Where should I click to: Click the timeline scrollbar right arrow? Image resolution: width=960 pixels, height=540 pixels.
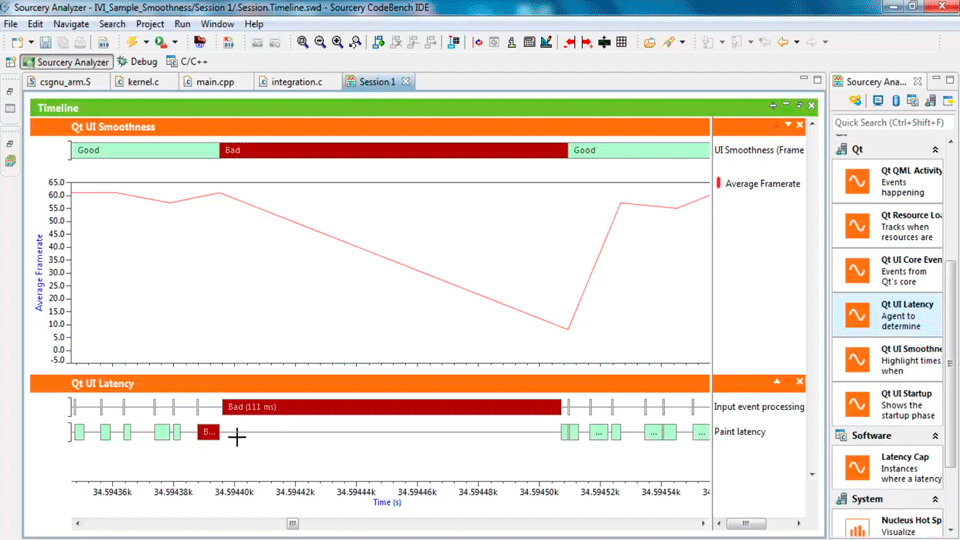[x=703, y=523]
